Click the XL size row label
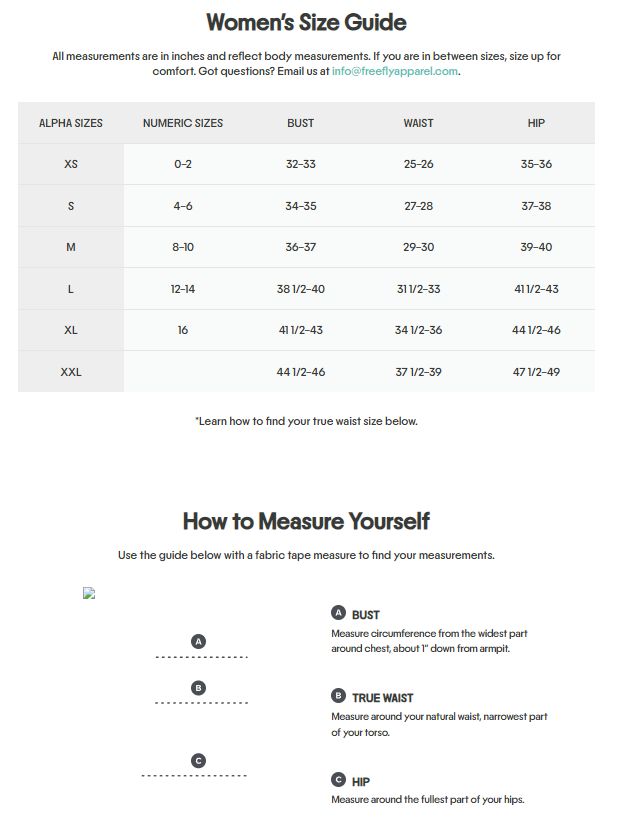 tap(71, 330)
